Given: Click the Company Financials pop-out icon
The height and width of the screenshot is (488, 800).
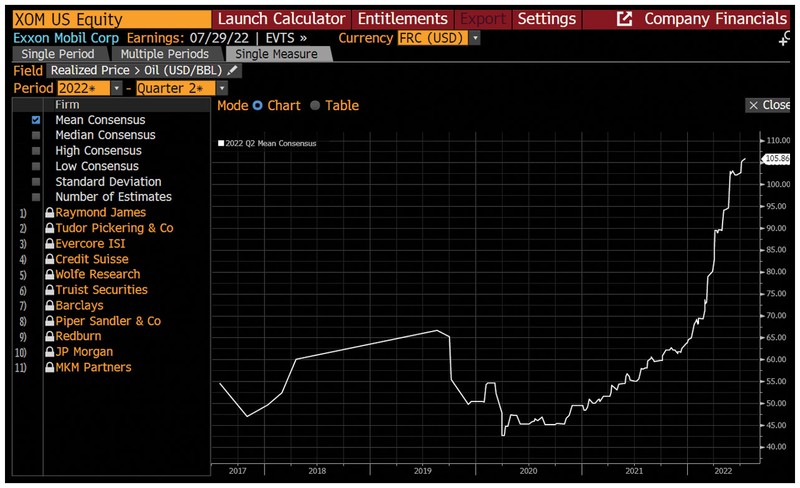Looking at the screenshot, I should click(625, 19).
